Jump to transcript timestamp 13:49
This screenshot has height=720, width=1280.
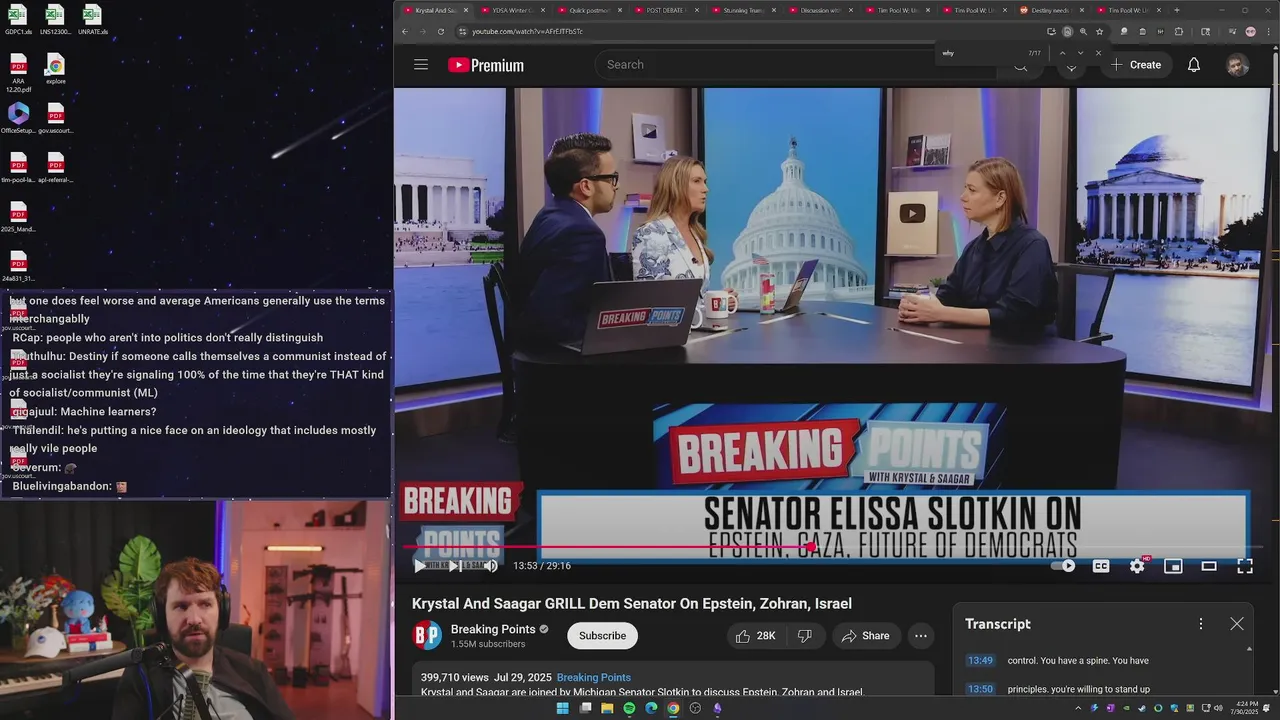coord(980,661)
